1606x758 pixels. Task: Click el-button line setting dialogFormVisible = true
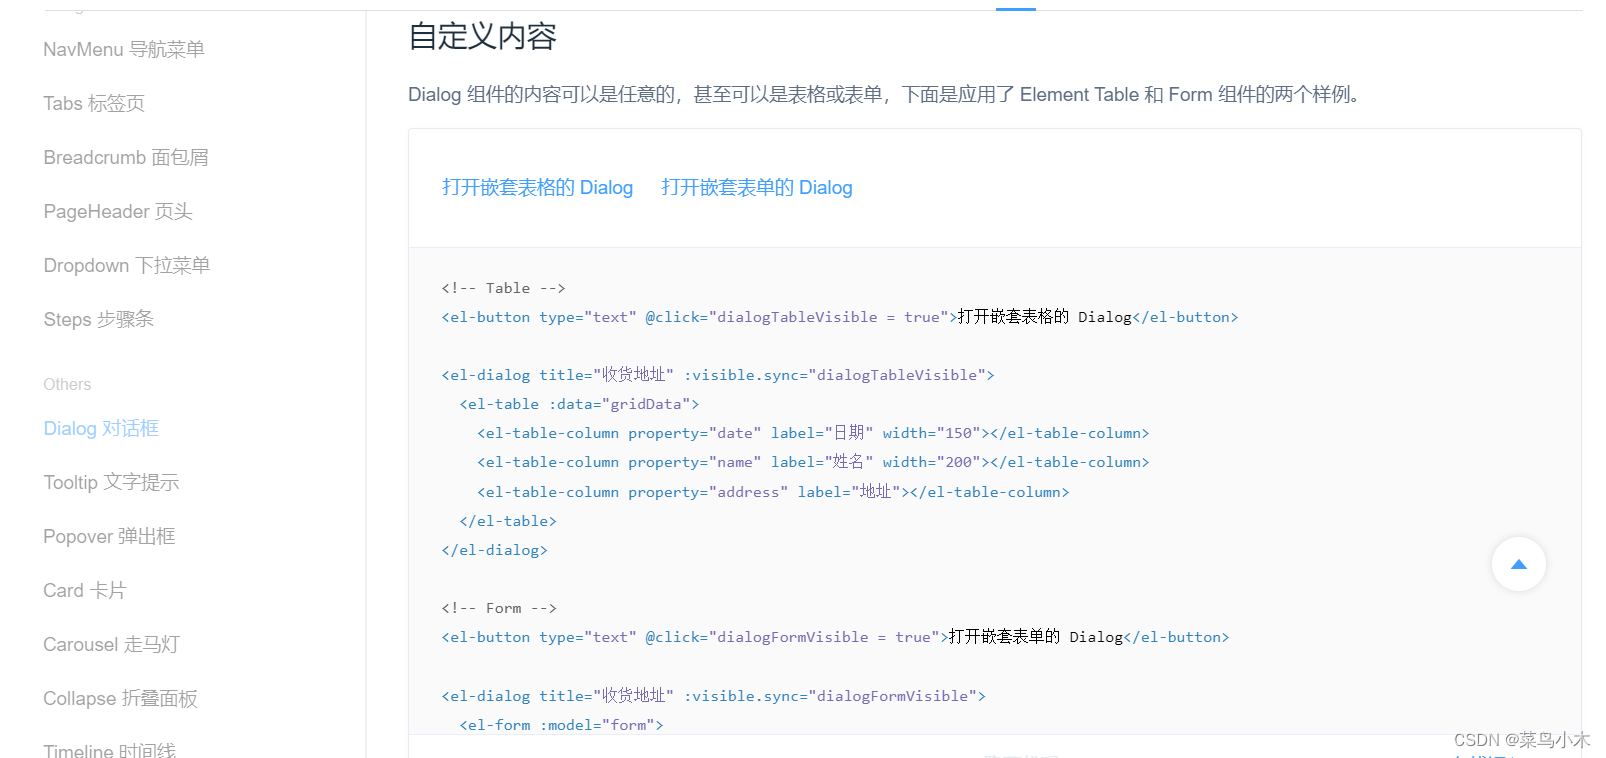[x=835, y=637]
